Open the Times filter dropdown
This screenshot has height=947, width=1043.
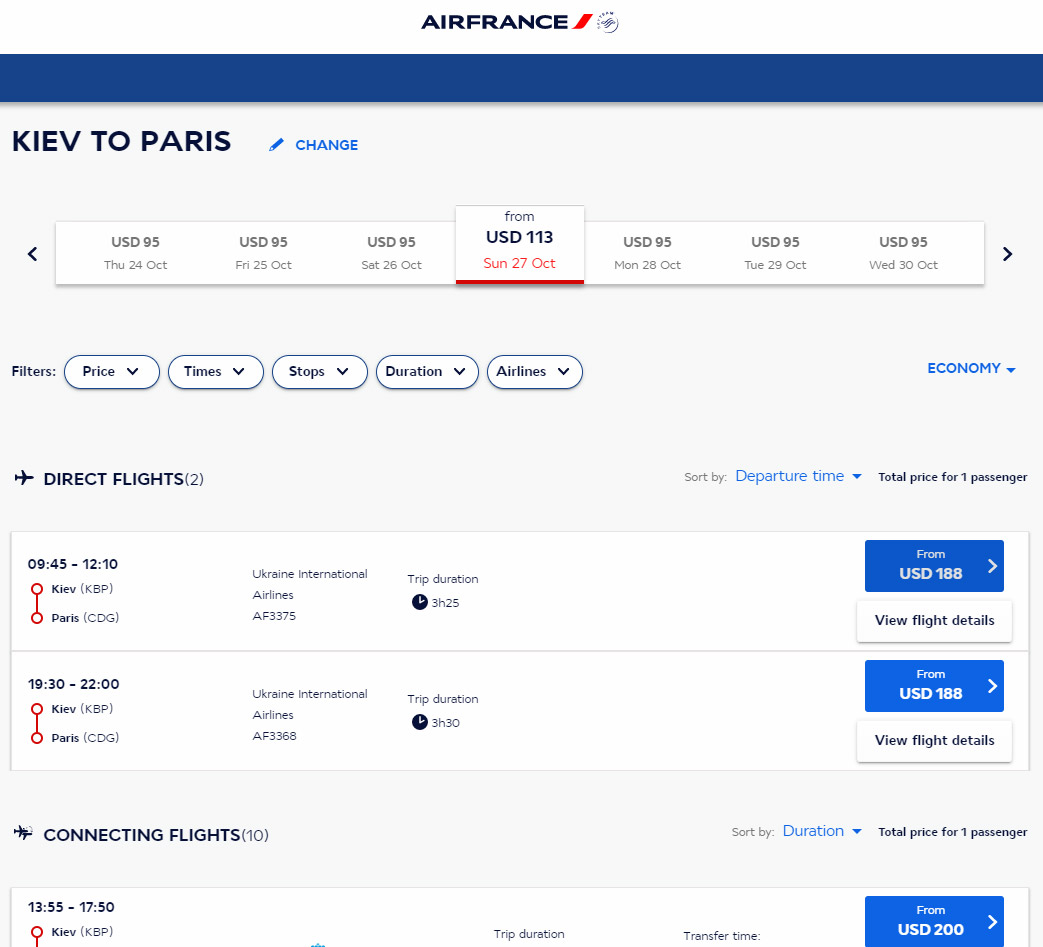point(216,372)
